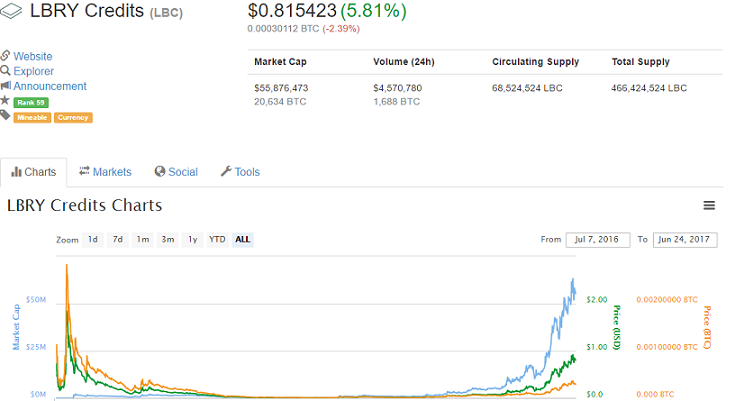Image resolution: width=735 pixels, height=401 pixels.
Task: Click the tag icon beside Mineable
Action: click(x=5, y=115)
